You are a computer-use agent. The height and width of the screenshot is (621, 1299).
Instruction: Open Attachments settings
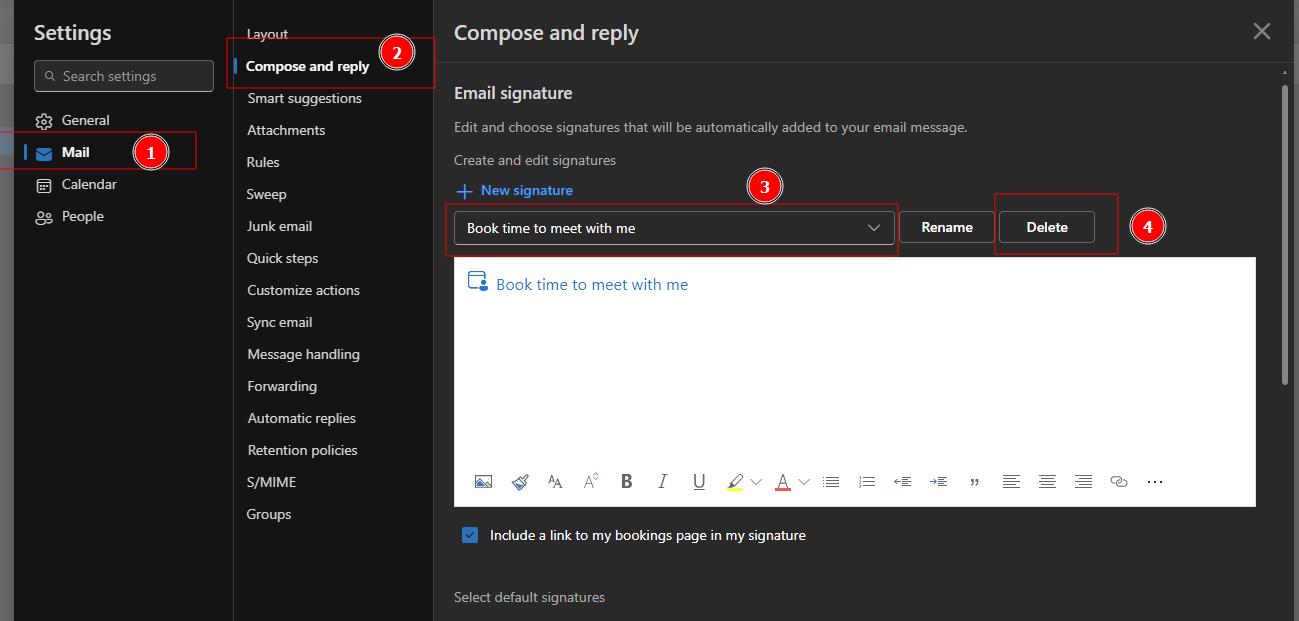tap(286, 130)
